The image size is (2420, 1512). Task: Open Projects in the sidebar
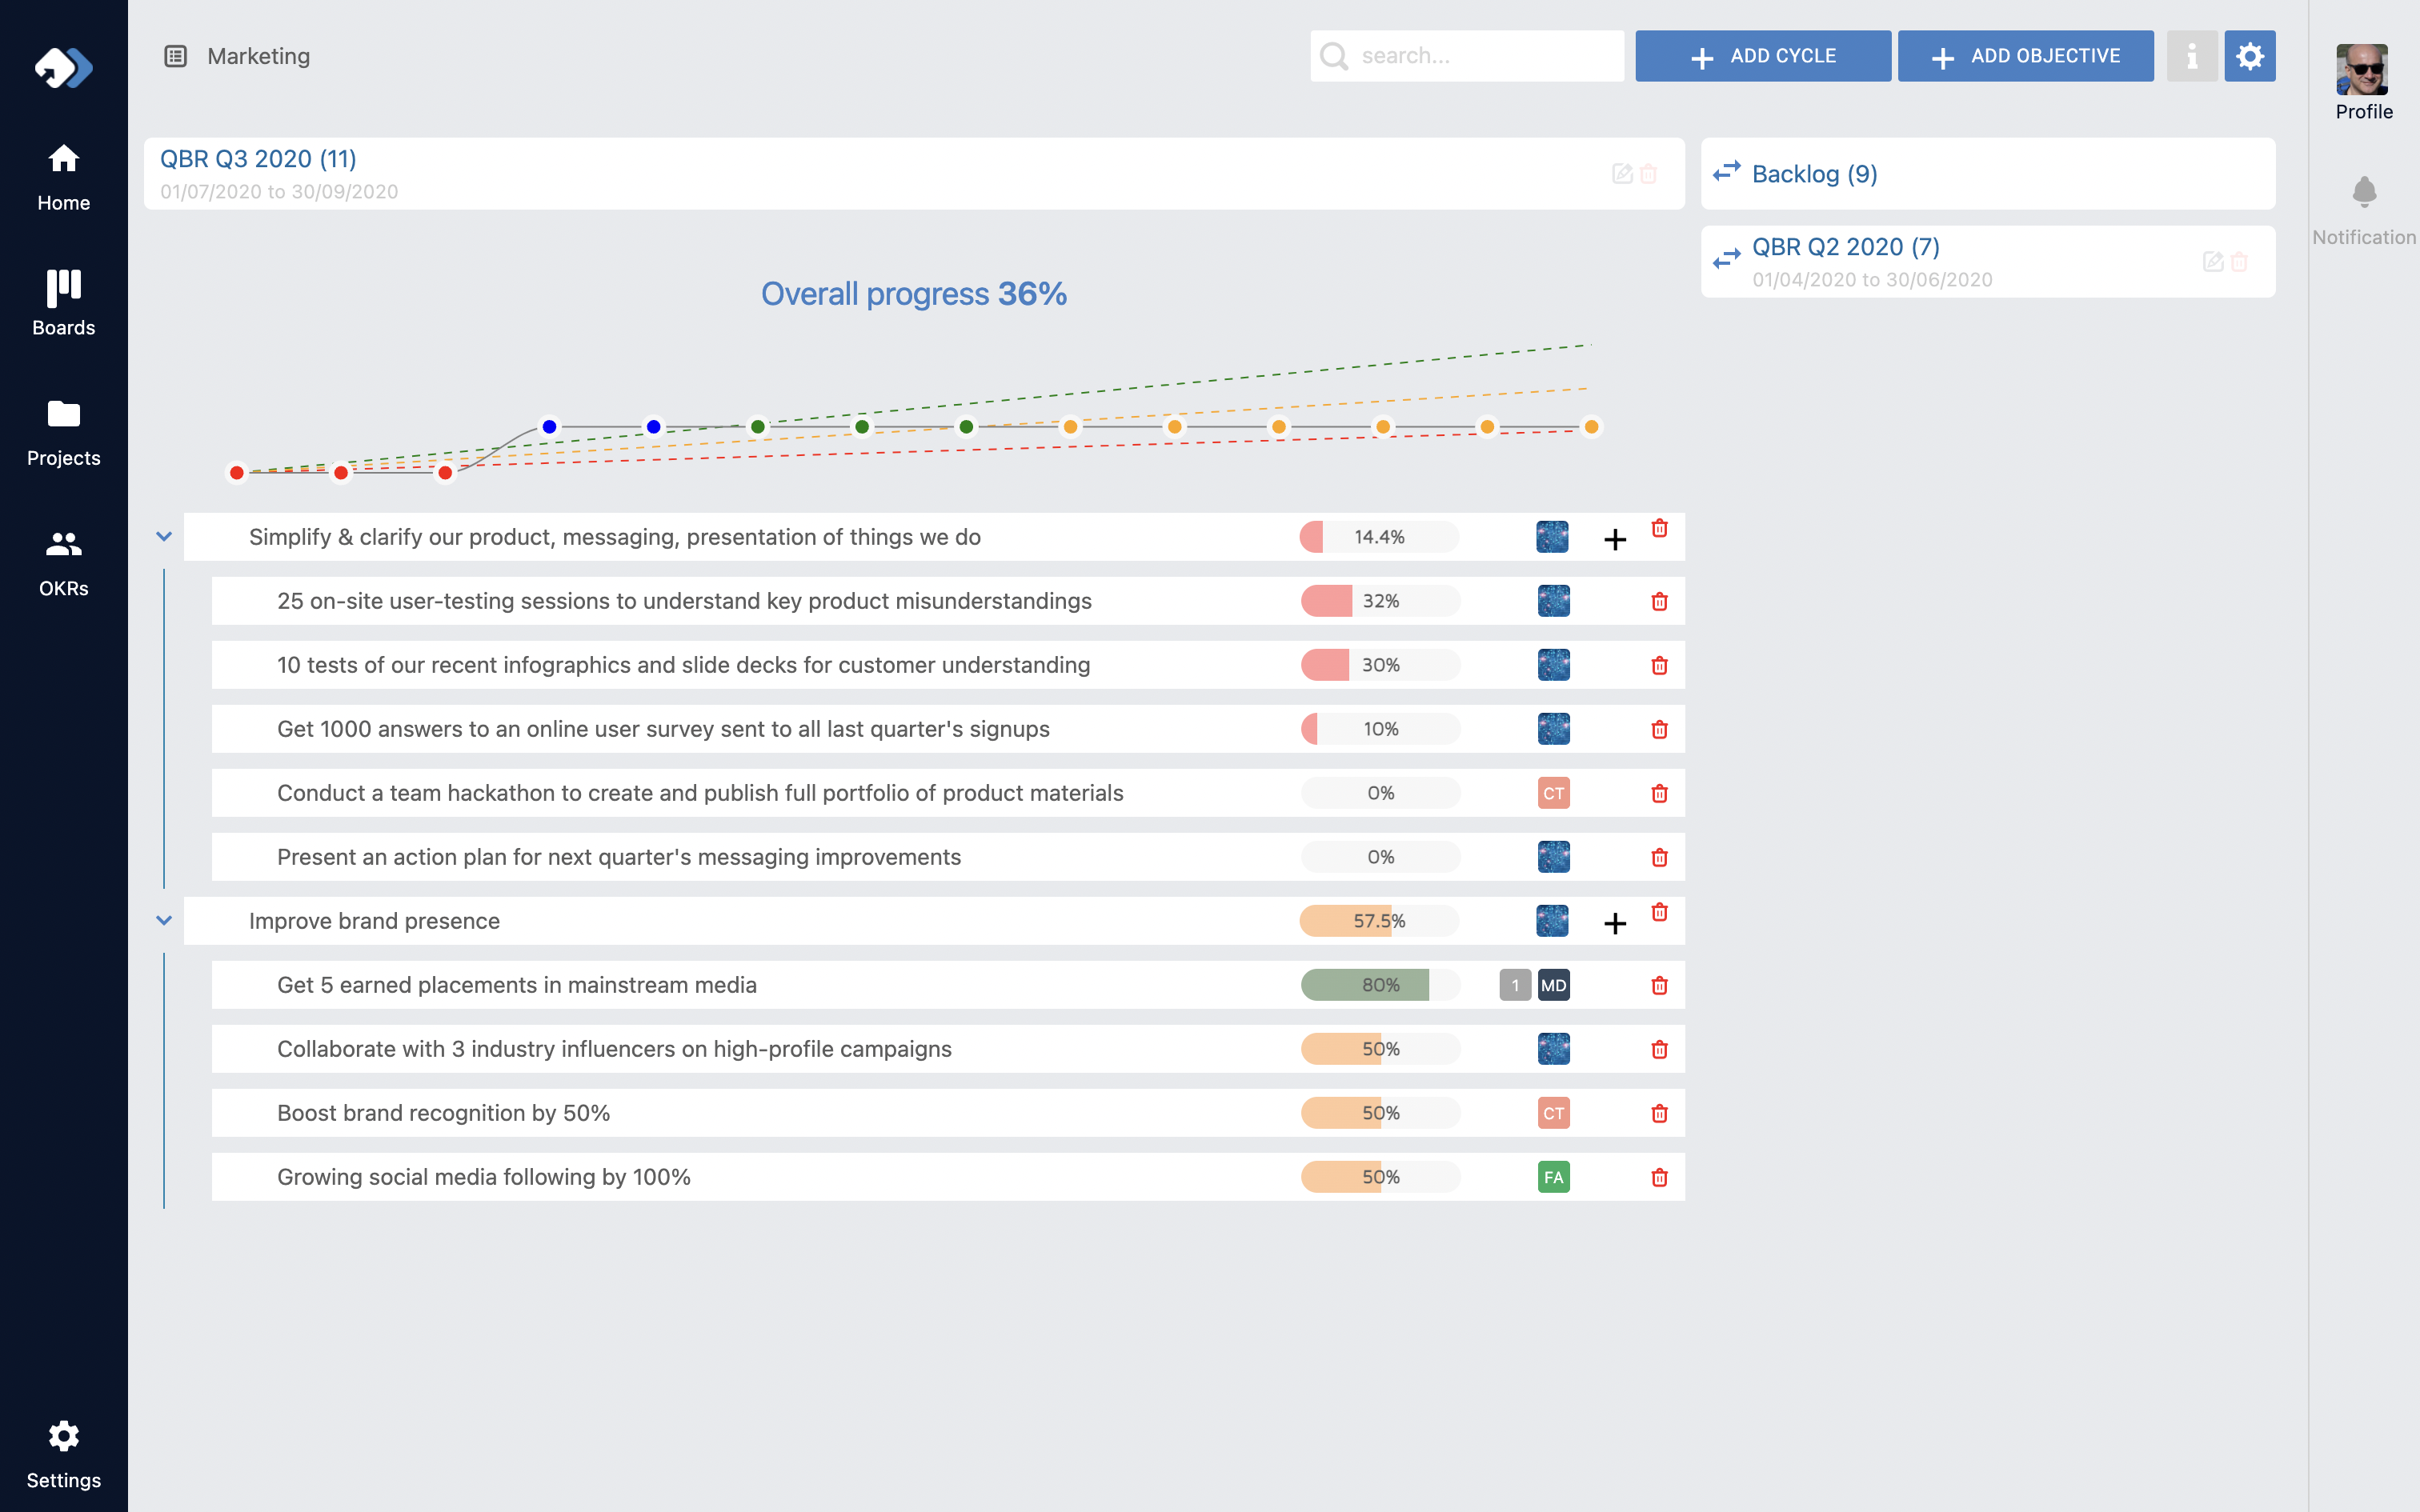[x=63, y=430]
